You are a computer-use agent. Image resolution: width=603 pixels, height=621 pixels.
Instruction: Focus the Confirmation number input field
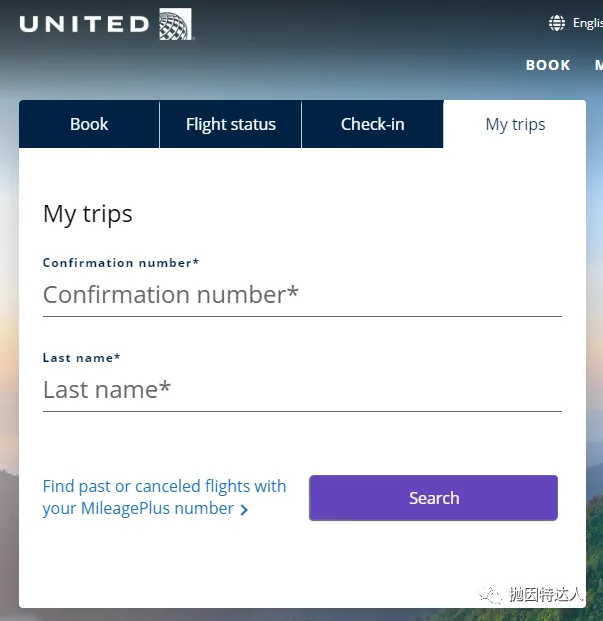point(302,295)
